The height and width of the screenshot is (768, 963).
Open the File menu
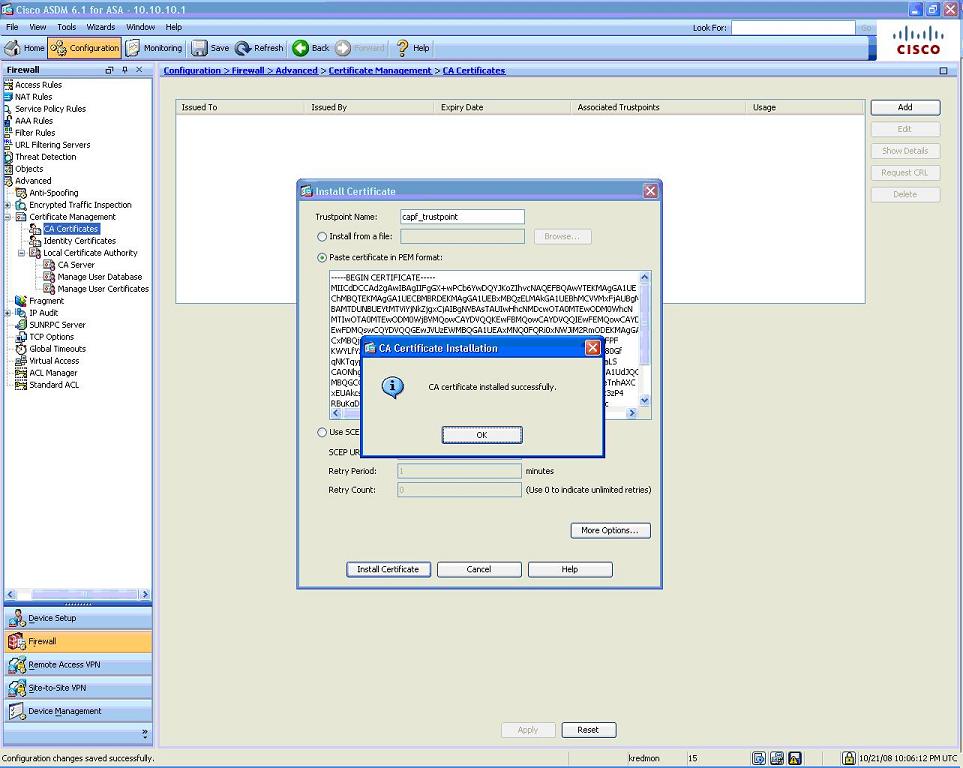pos(12,27)
